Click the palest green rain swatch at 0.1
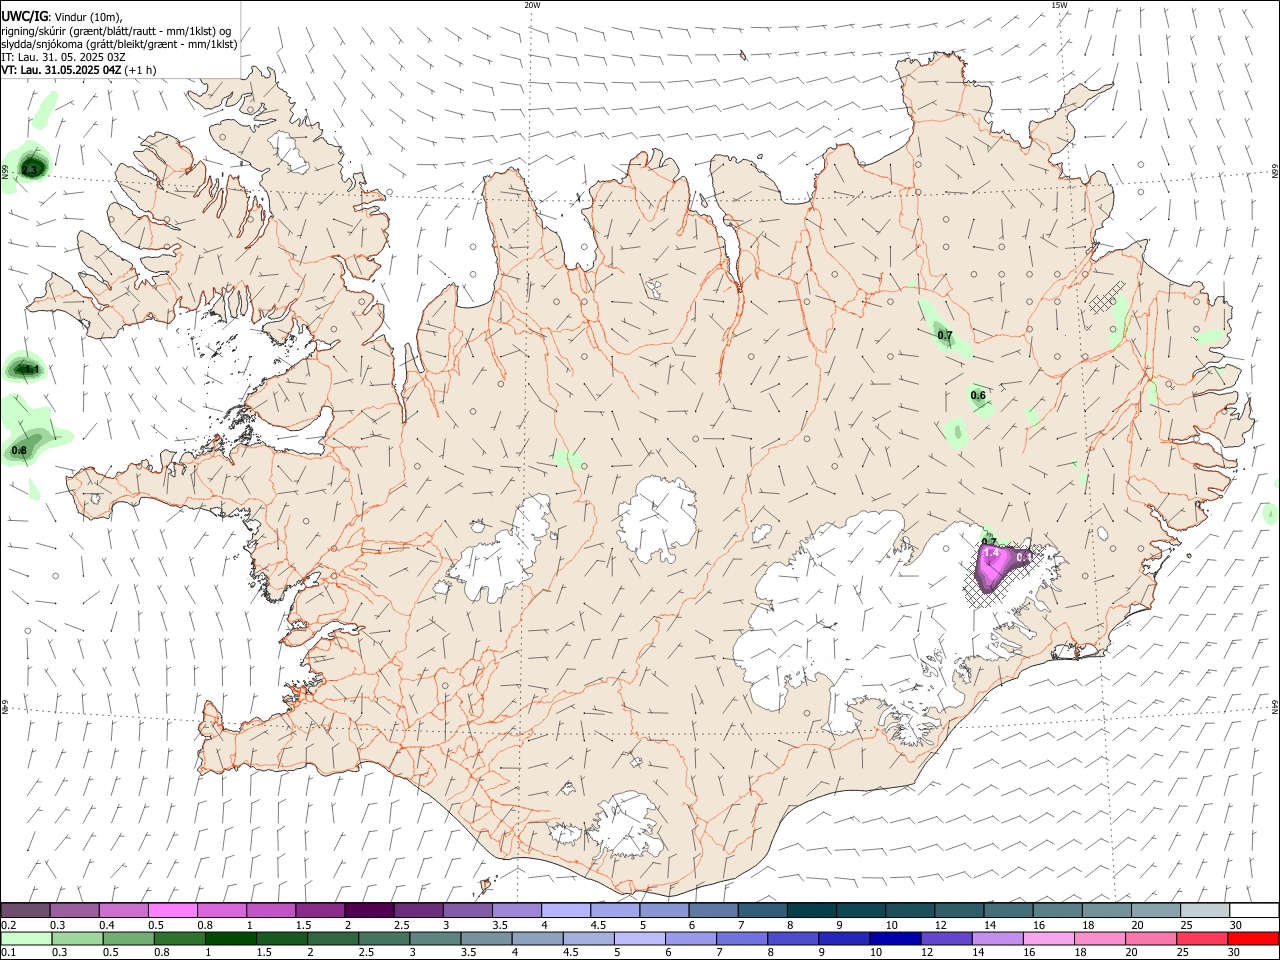The image size is (1280, 960). point(27,939)
